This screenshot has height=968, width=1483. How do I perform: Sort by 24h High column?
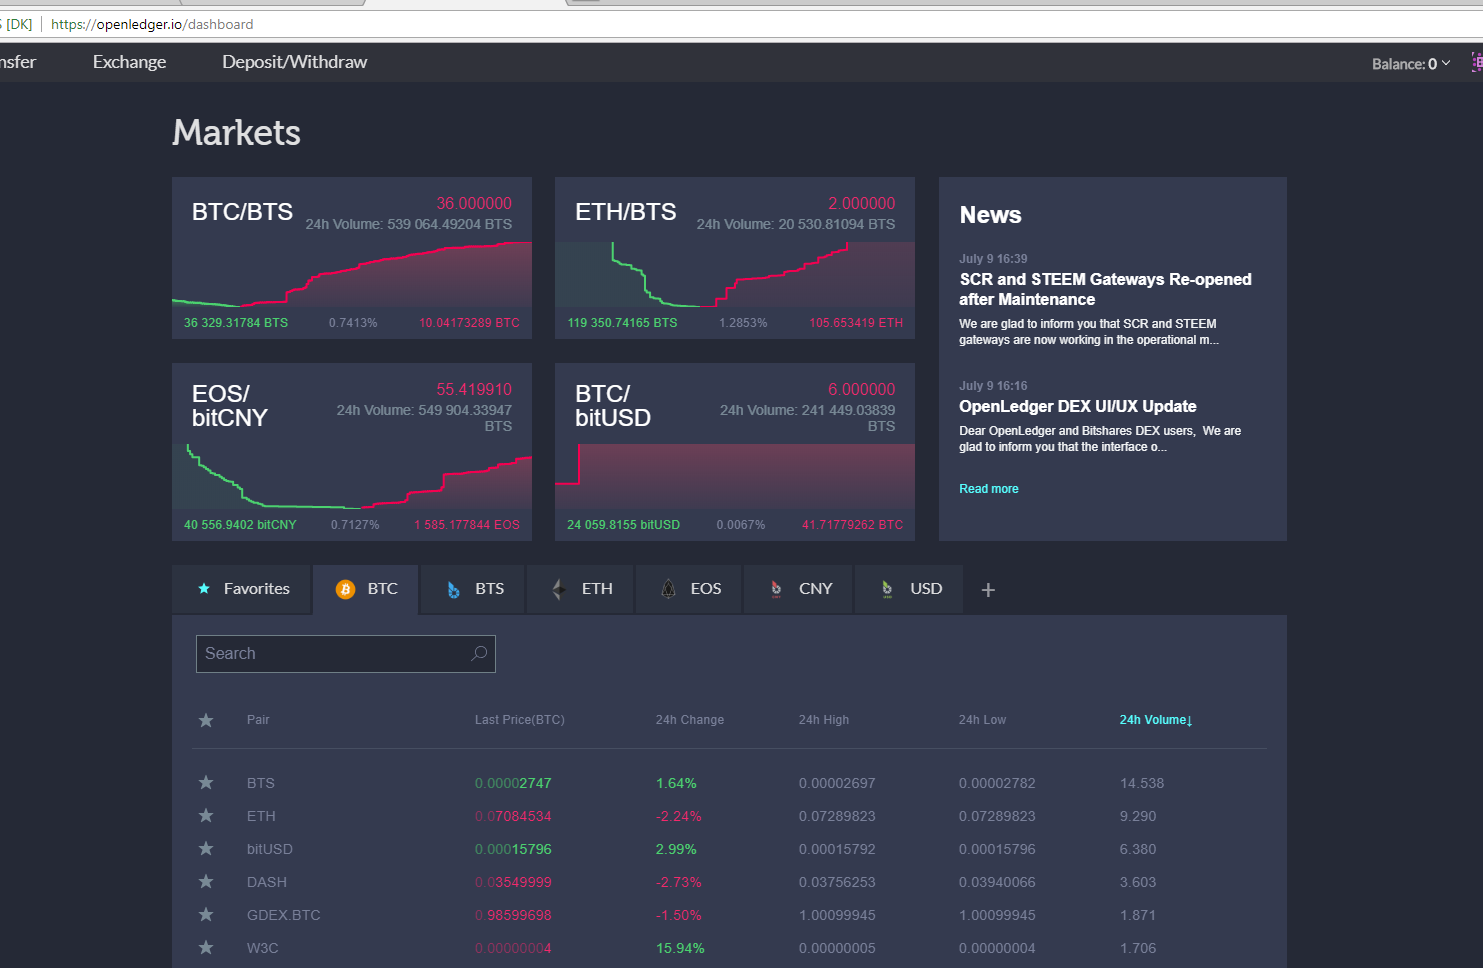pos(824,720)
